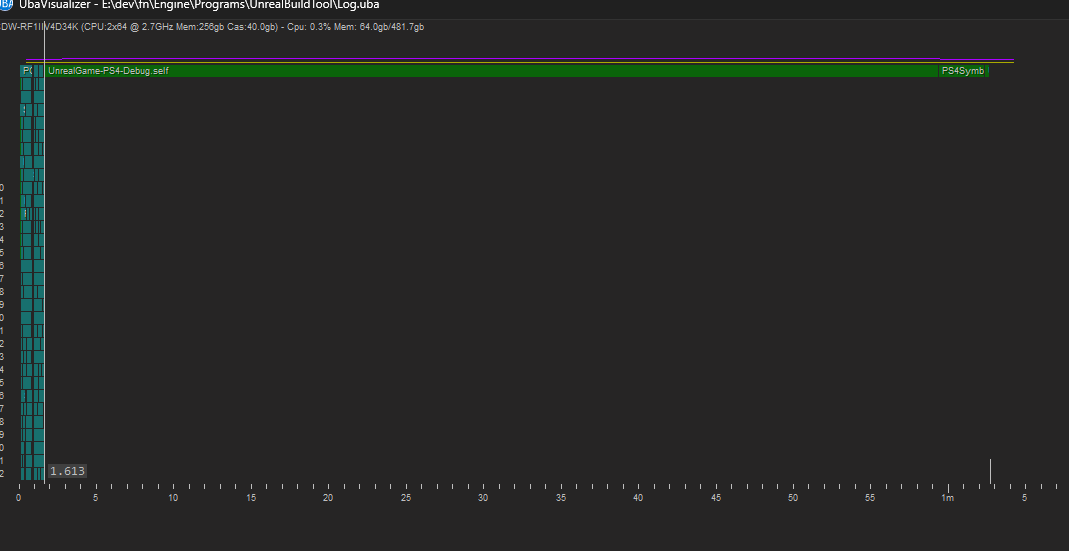Select the PS4Symb process bar

coord(963,71)
